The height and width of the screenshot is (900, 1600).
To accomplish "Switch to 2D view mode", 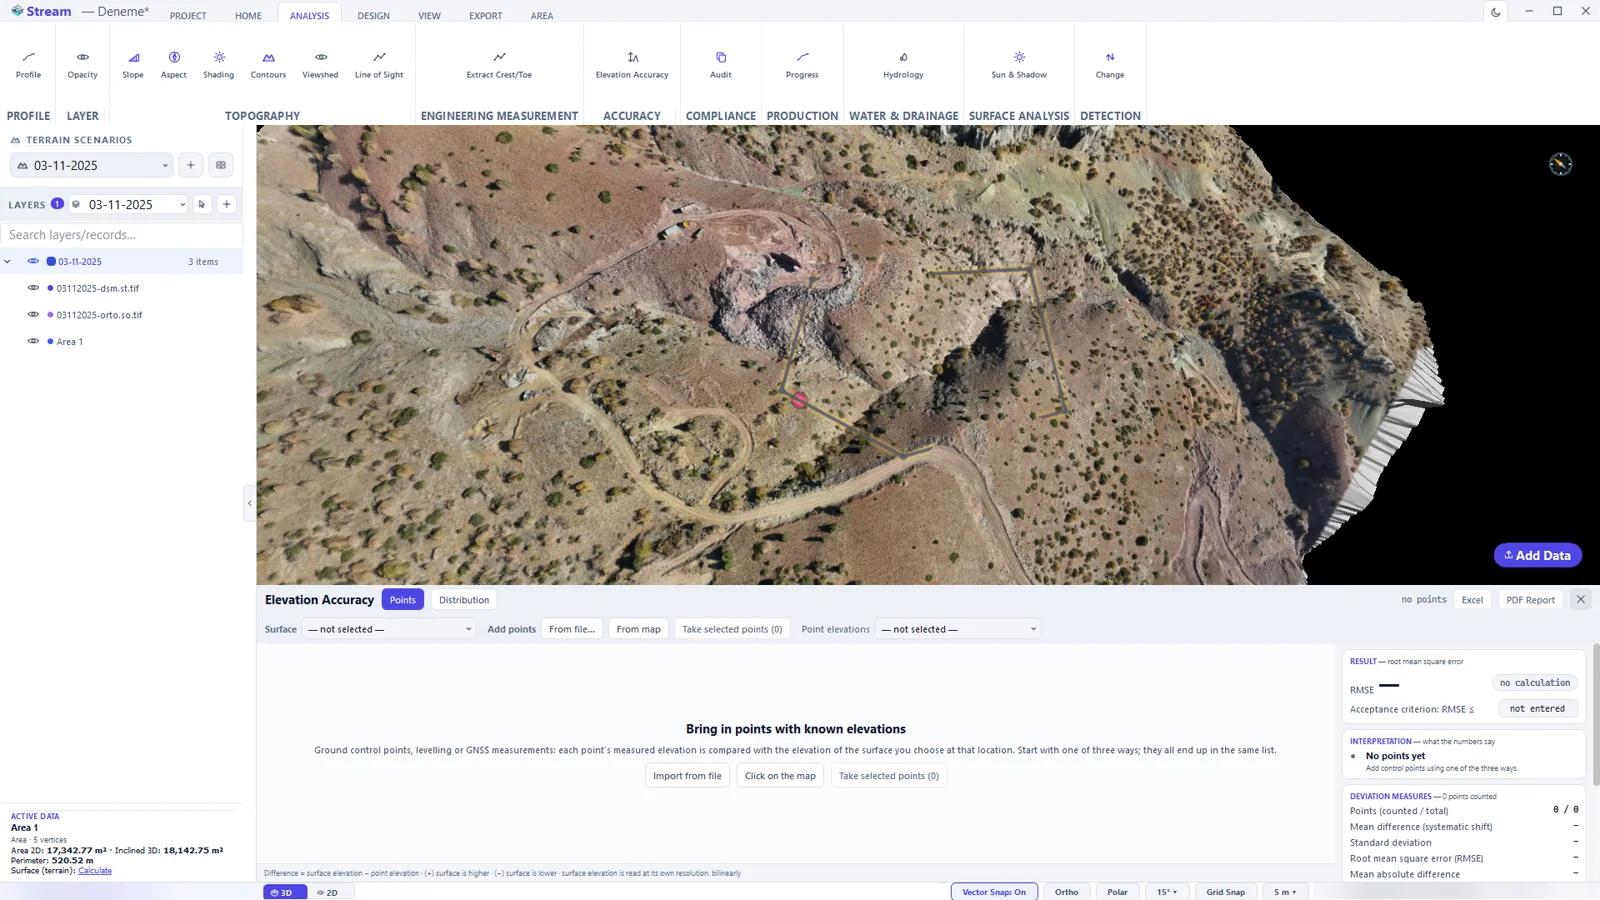I will tap(328, 892).
